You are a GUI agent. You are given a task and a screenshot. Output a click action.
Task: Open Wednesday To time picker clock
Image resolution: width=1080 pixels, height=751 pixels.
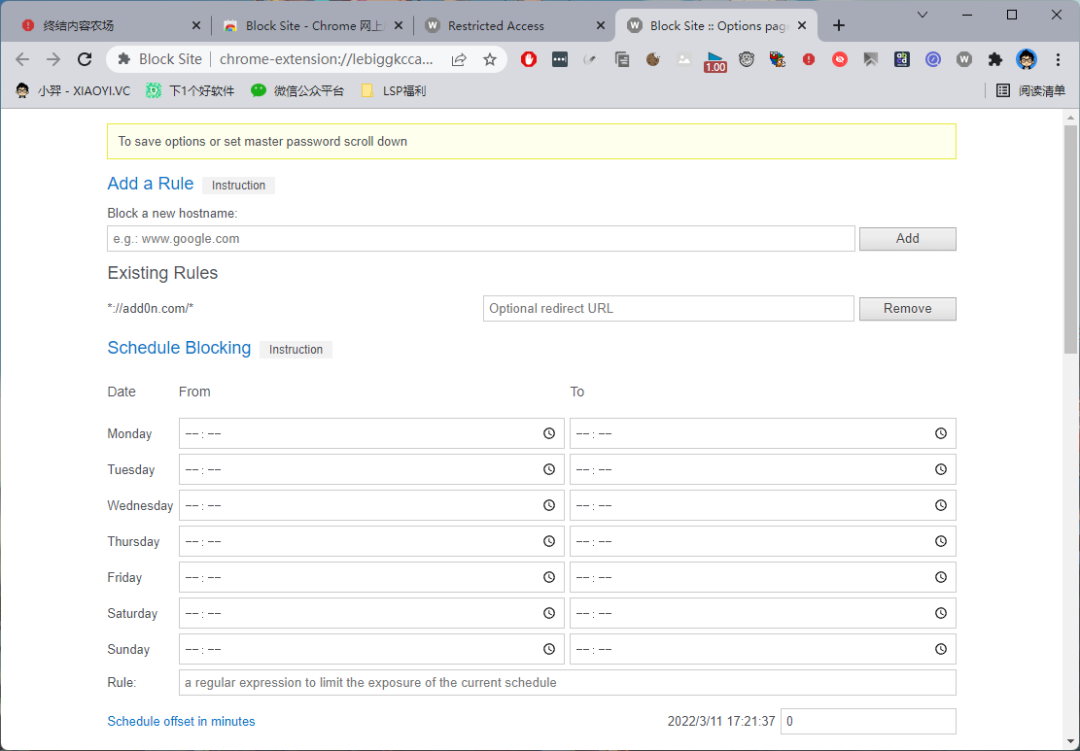941,506
